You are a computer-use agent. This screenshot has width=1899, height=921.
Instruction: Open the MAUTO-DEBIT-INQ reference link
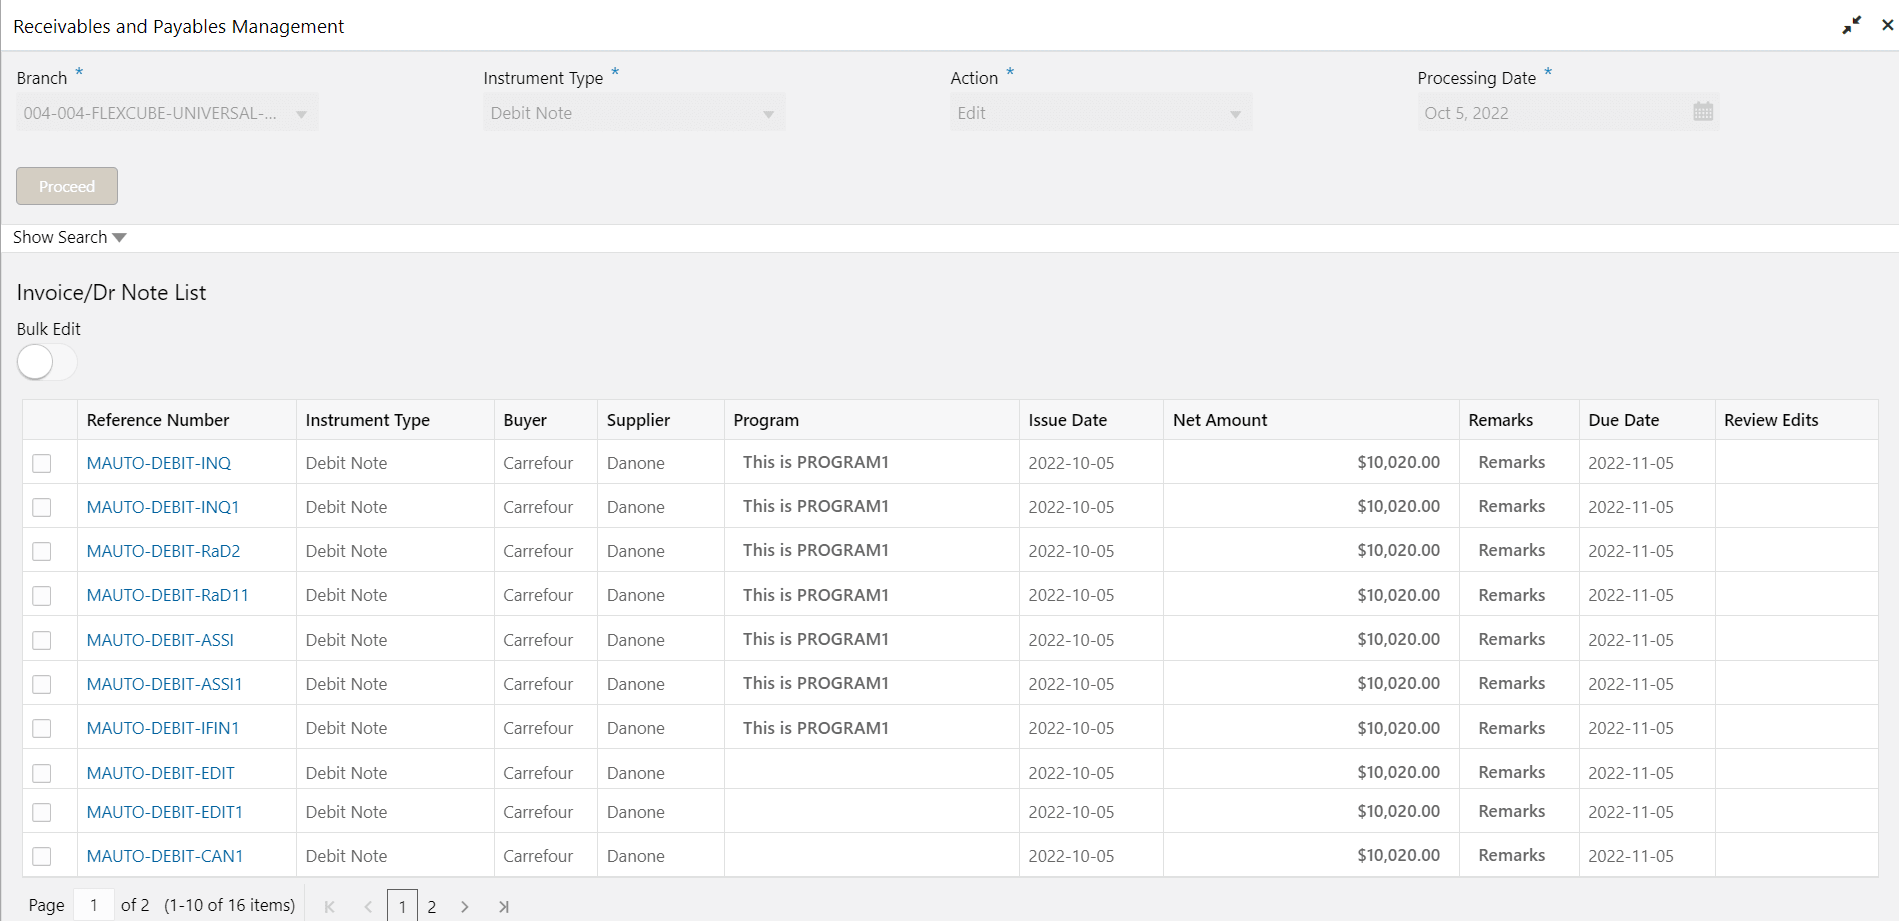(159, 463)
